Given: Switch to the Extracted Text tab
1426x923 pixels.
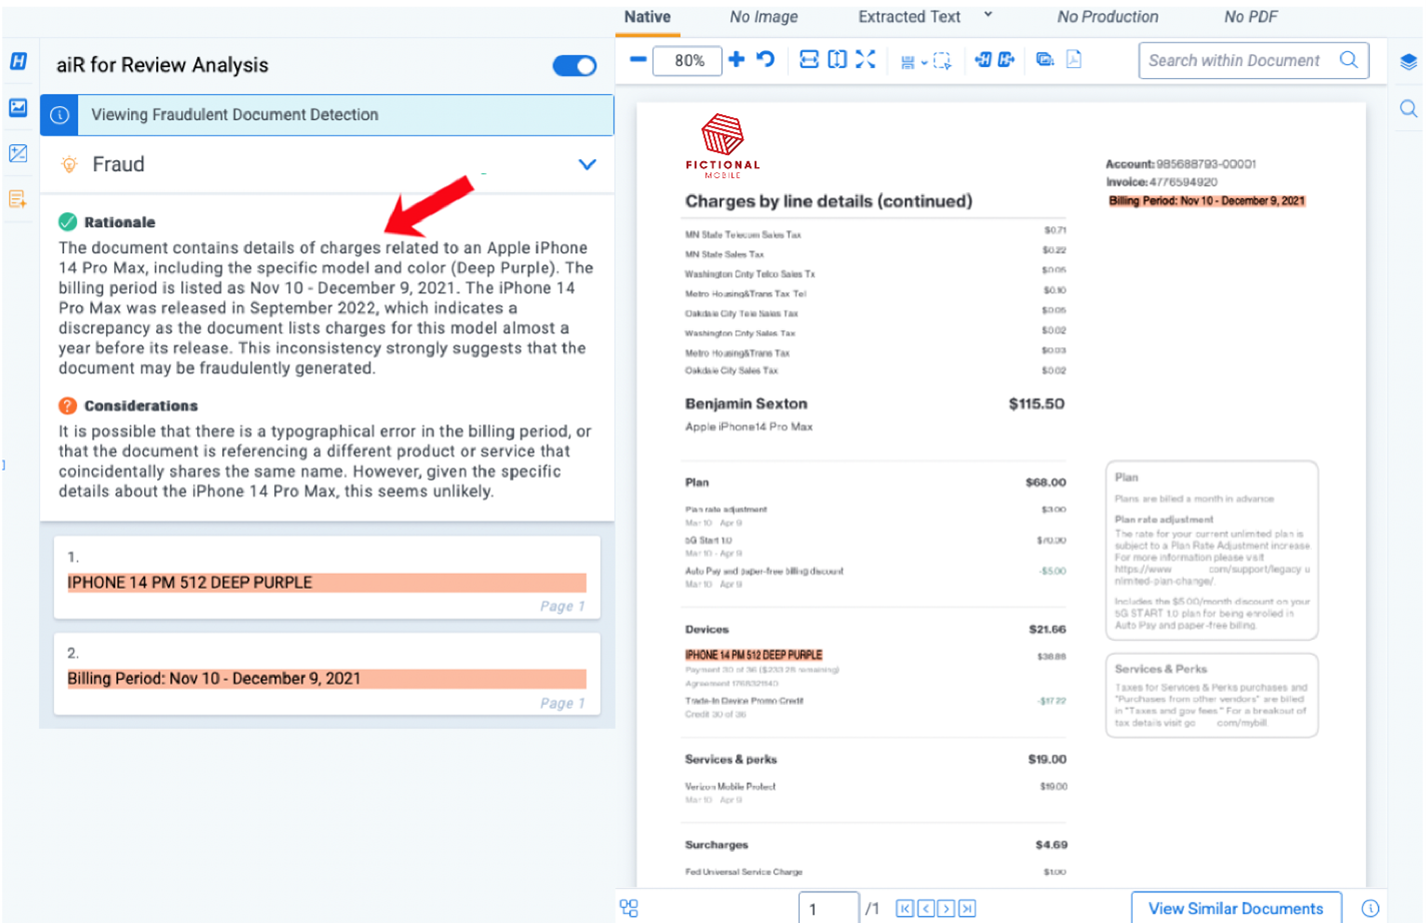Looking at the screenshot, I should [909, 17].
